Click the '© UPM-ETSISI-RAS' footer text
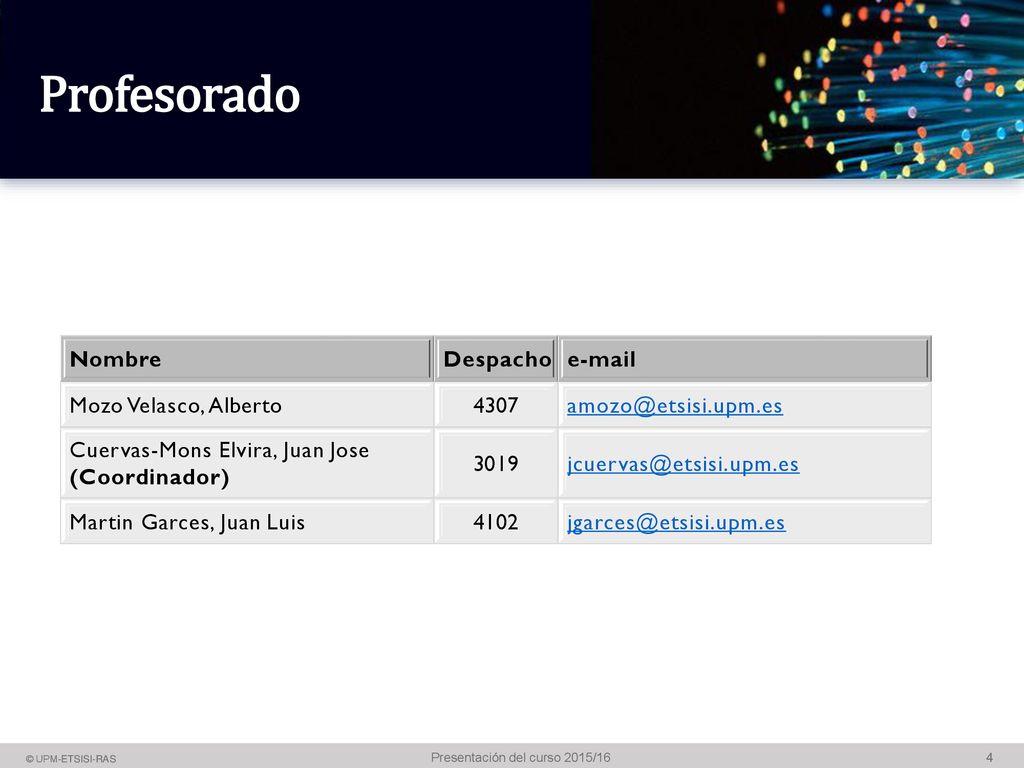1024x768 pixels. tap(71, 759)
